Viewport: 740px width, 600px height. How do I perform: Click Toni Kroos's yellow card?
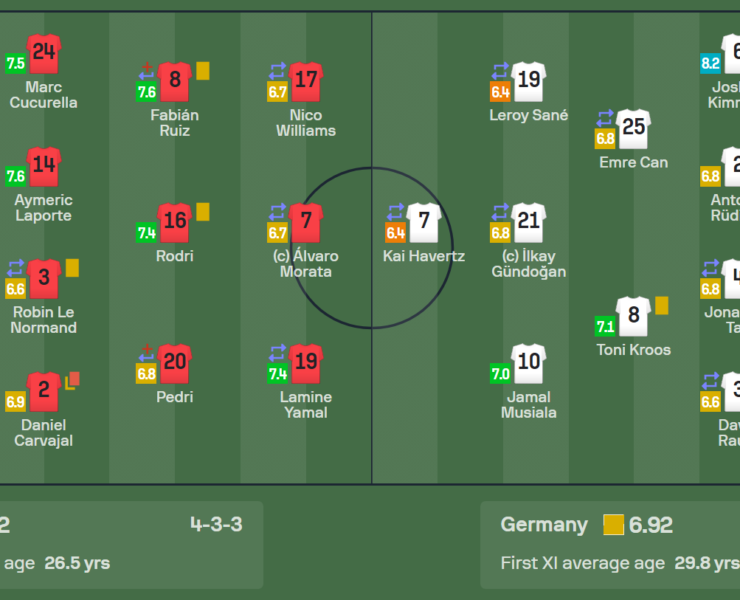tap(661, 305)
